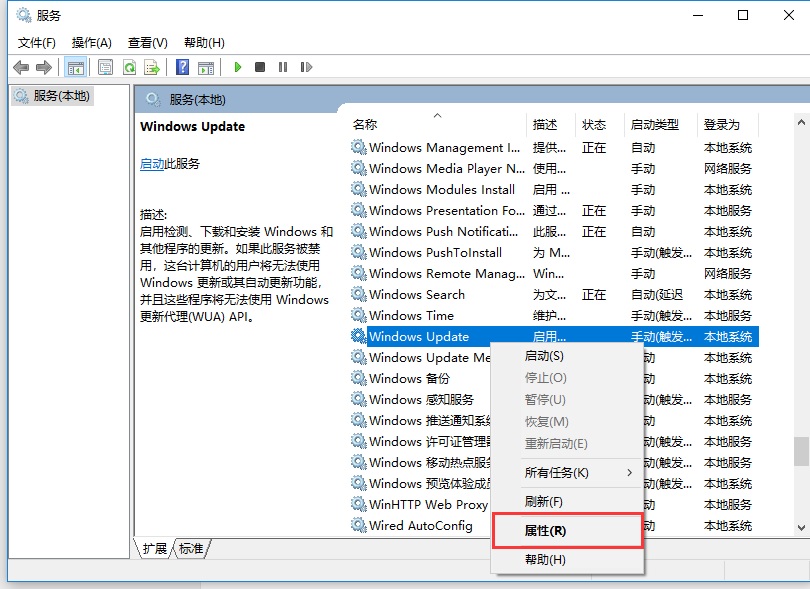This screenshot has width=810, height=589.
Task: Click gear icon of Windows 备份 row
Action: point(359,378)
